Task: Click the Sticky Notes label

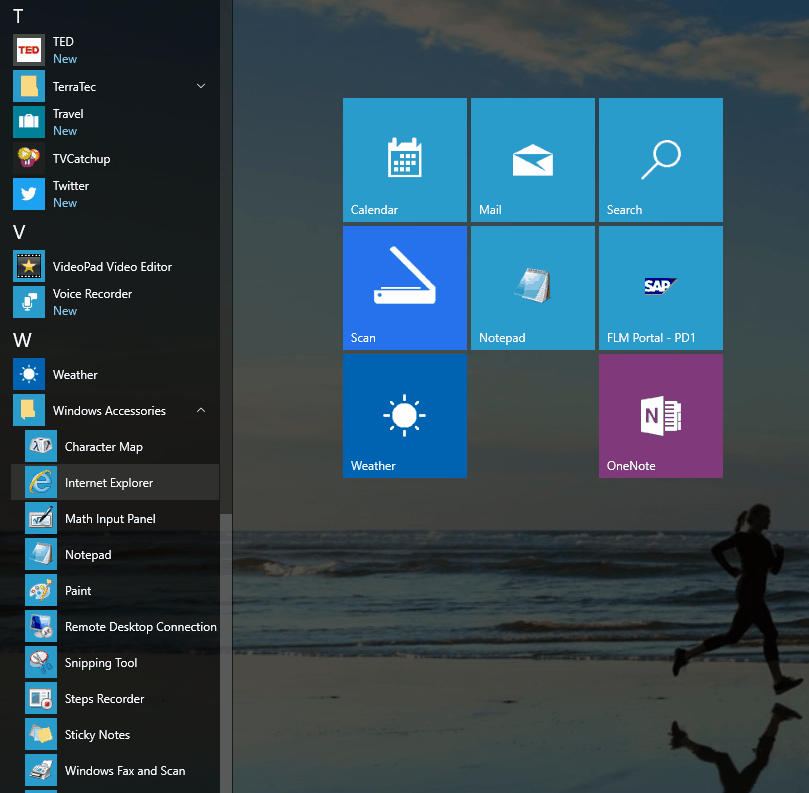Action: point(98,735)
